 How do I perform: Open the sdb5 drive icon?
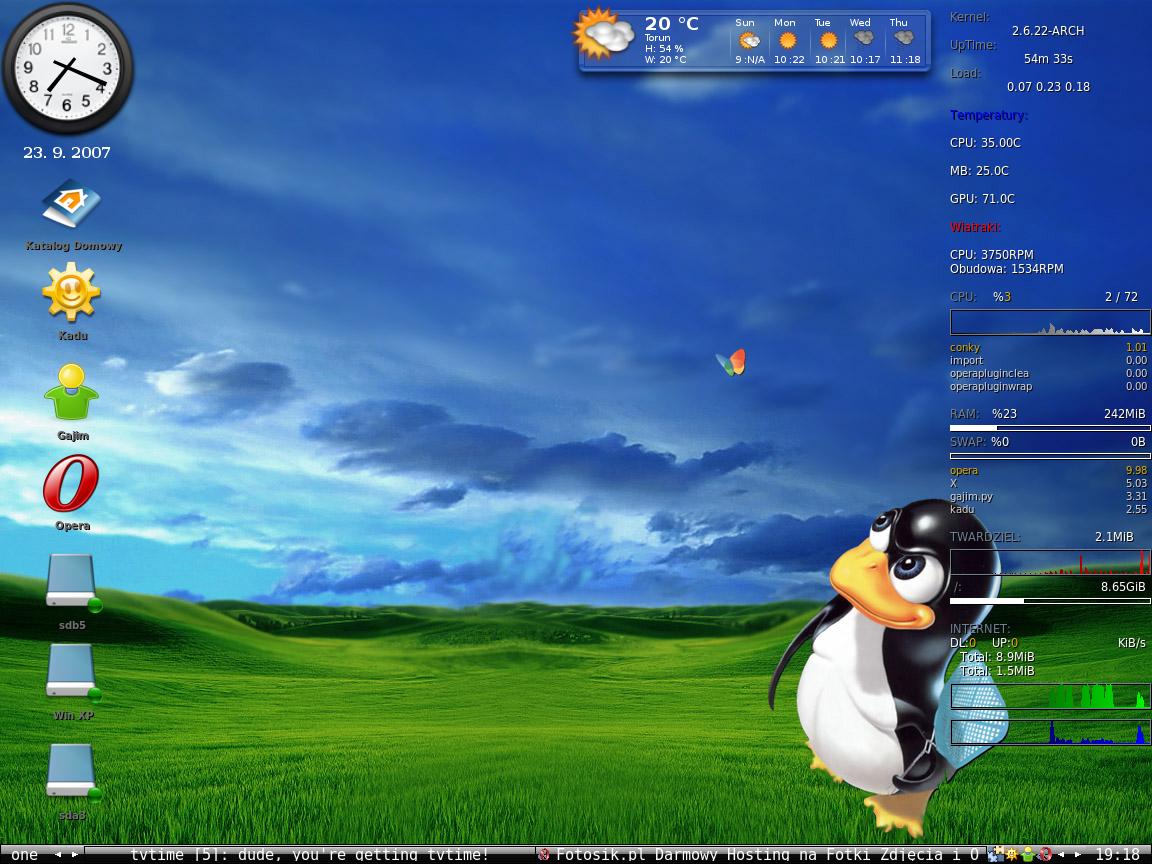pyautogui.click(x=72, y=582)
